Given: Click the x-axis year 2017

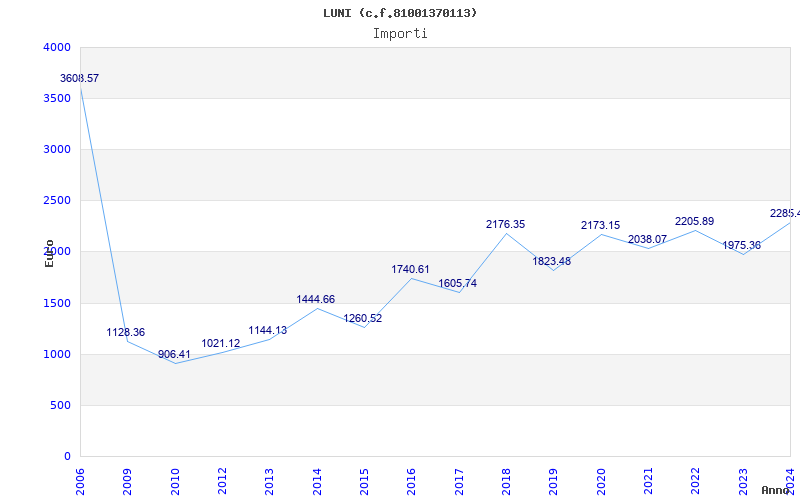Looking at the screenshot, I should (459, 481).
